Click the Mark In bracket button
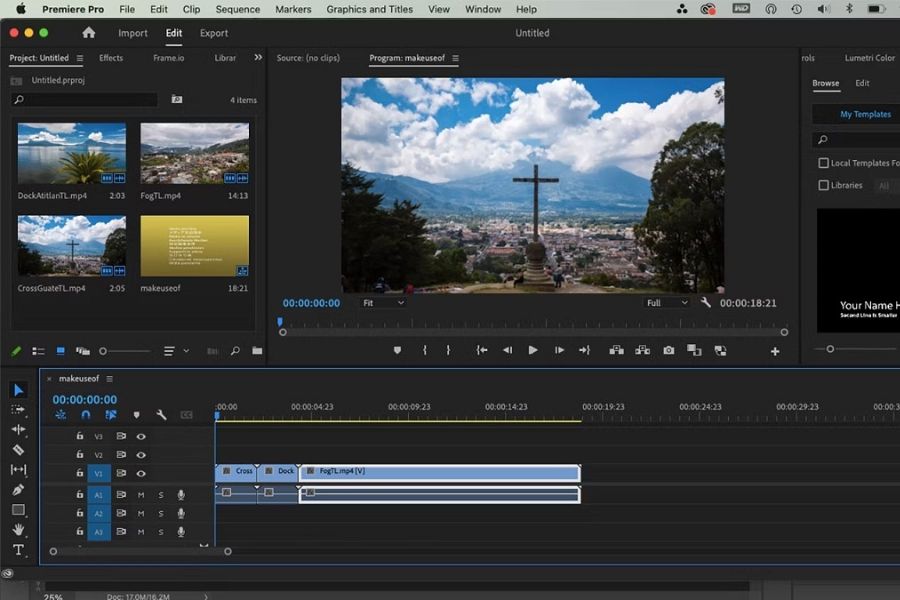 [425, 350]
